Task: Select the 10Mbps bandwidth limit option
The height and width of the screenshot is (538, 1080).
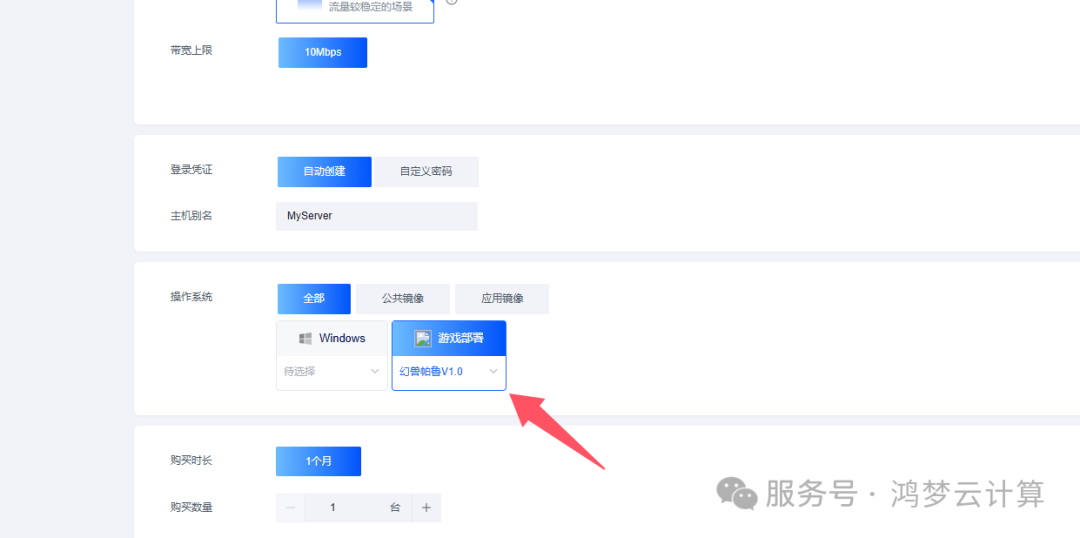Action: tap(322, 52)
